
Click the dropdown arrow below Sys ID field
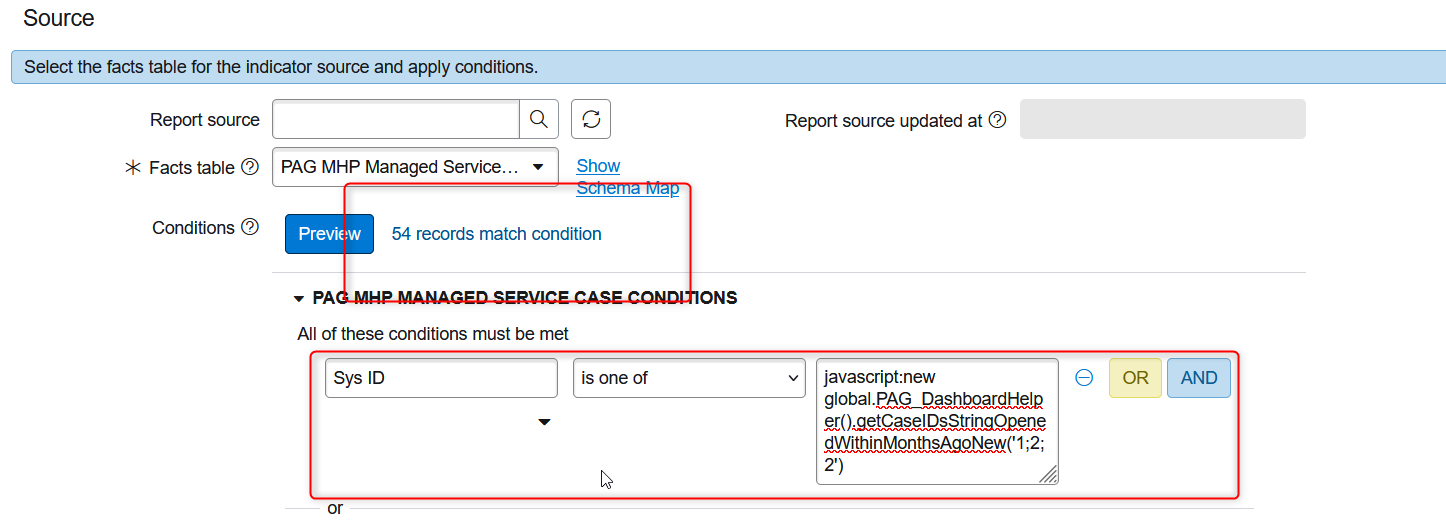point(544,422)
